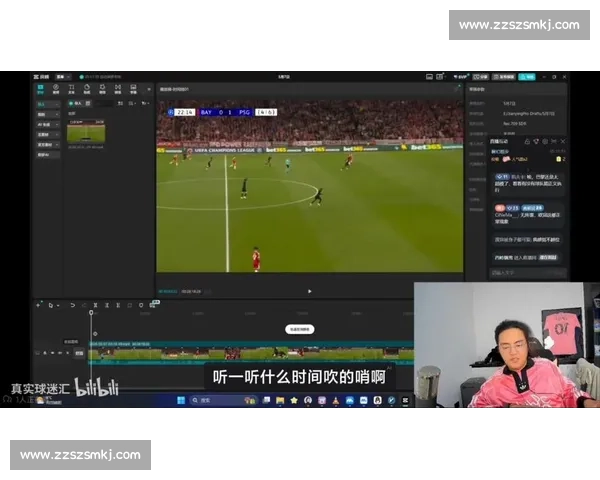Open settings gear in live chat panel
Image resolution: width=600 pixels, height=480 pixels.
pyautogui.click(x=545, y=142)
